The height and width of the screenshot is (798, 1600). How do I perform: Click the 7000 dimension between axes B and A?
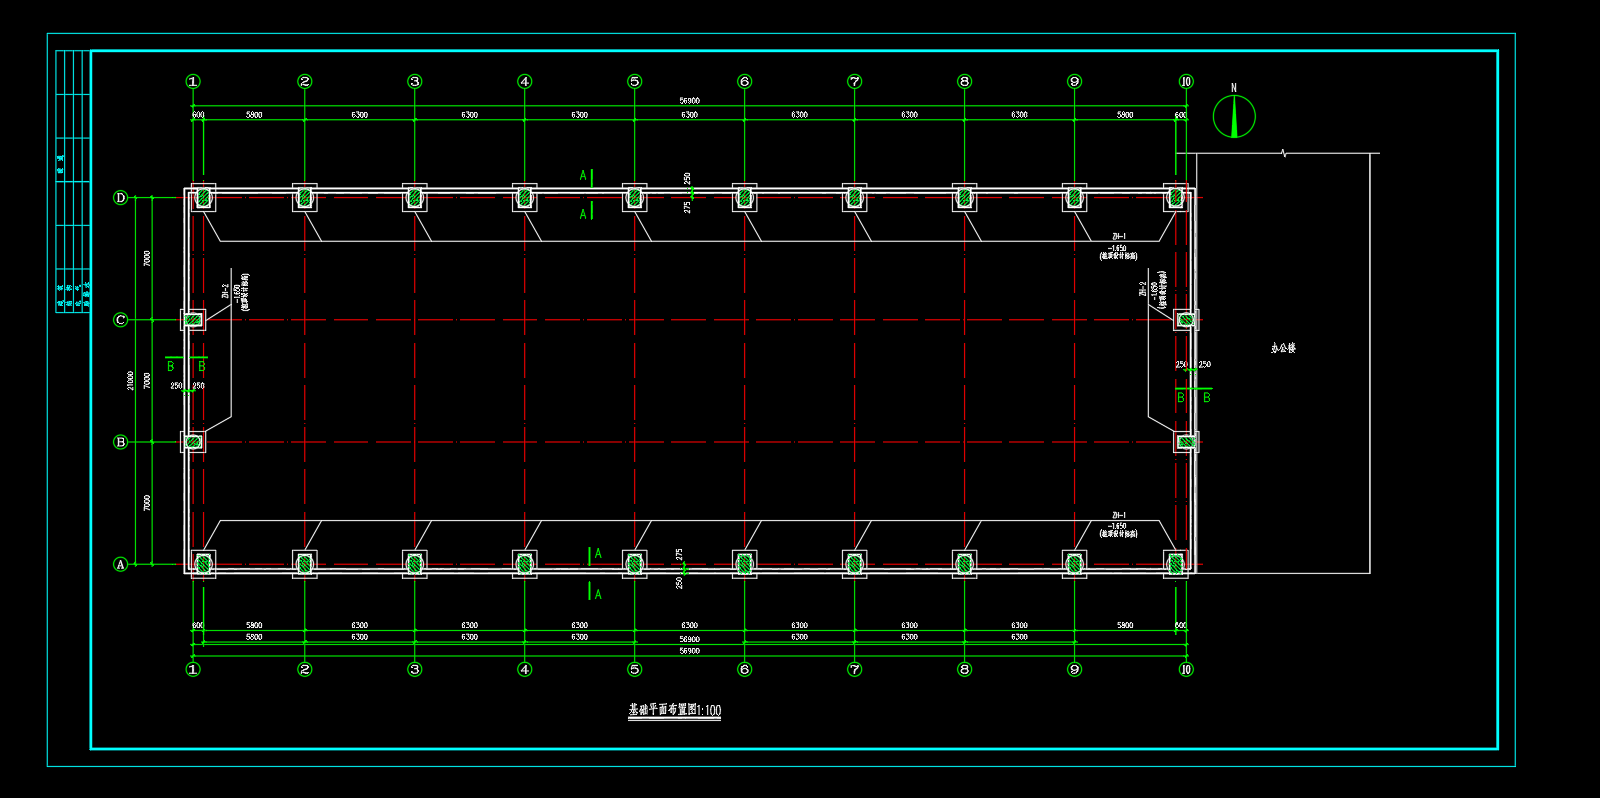click(148, 503)
